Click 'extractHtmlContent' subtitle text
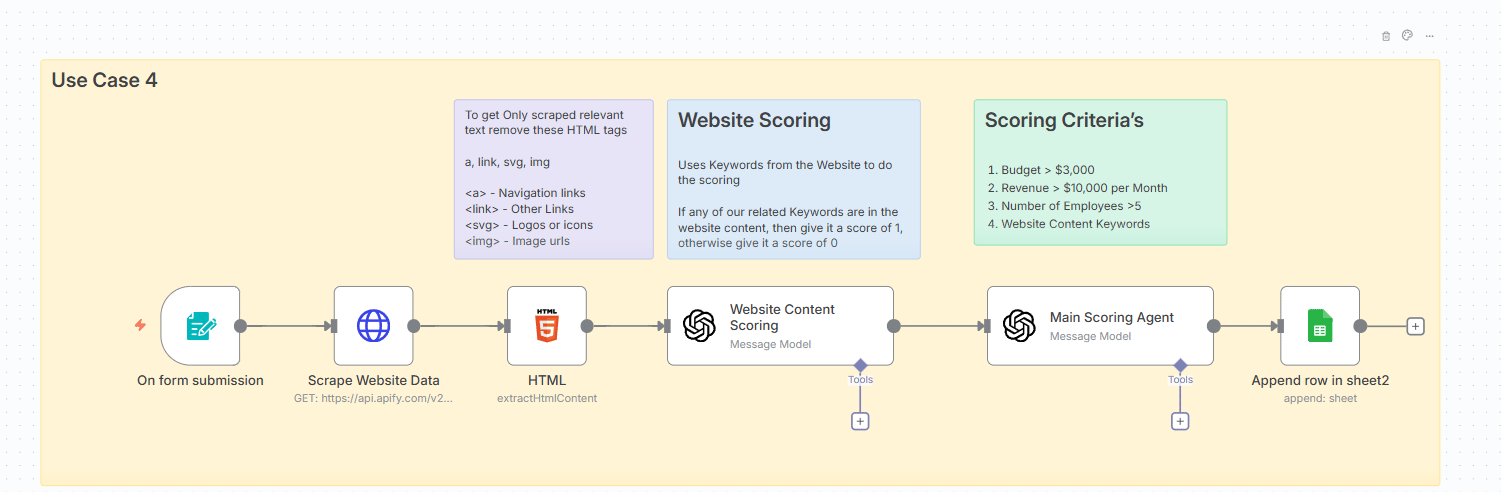The width and height of the screenshot is (1501, 492). tap(546, 398)
